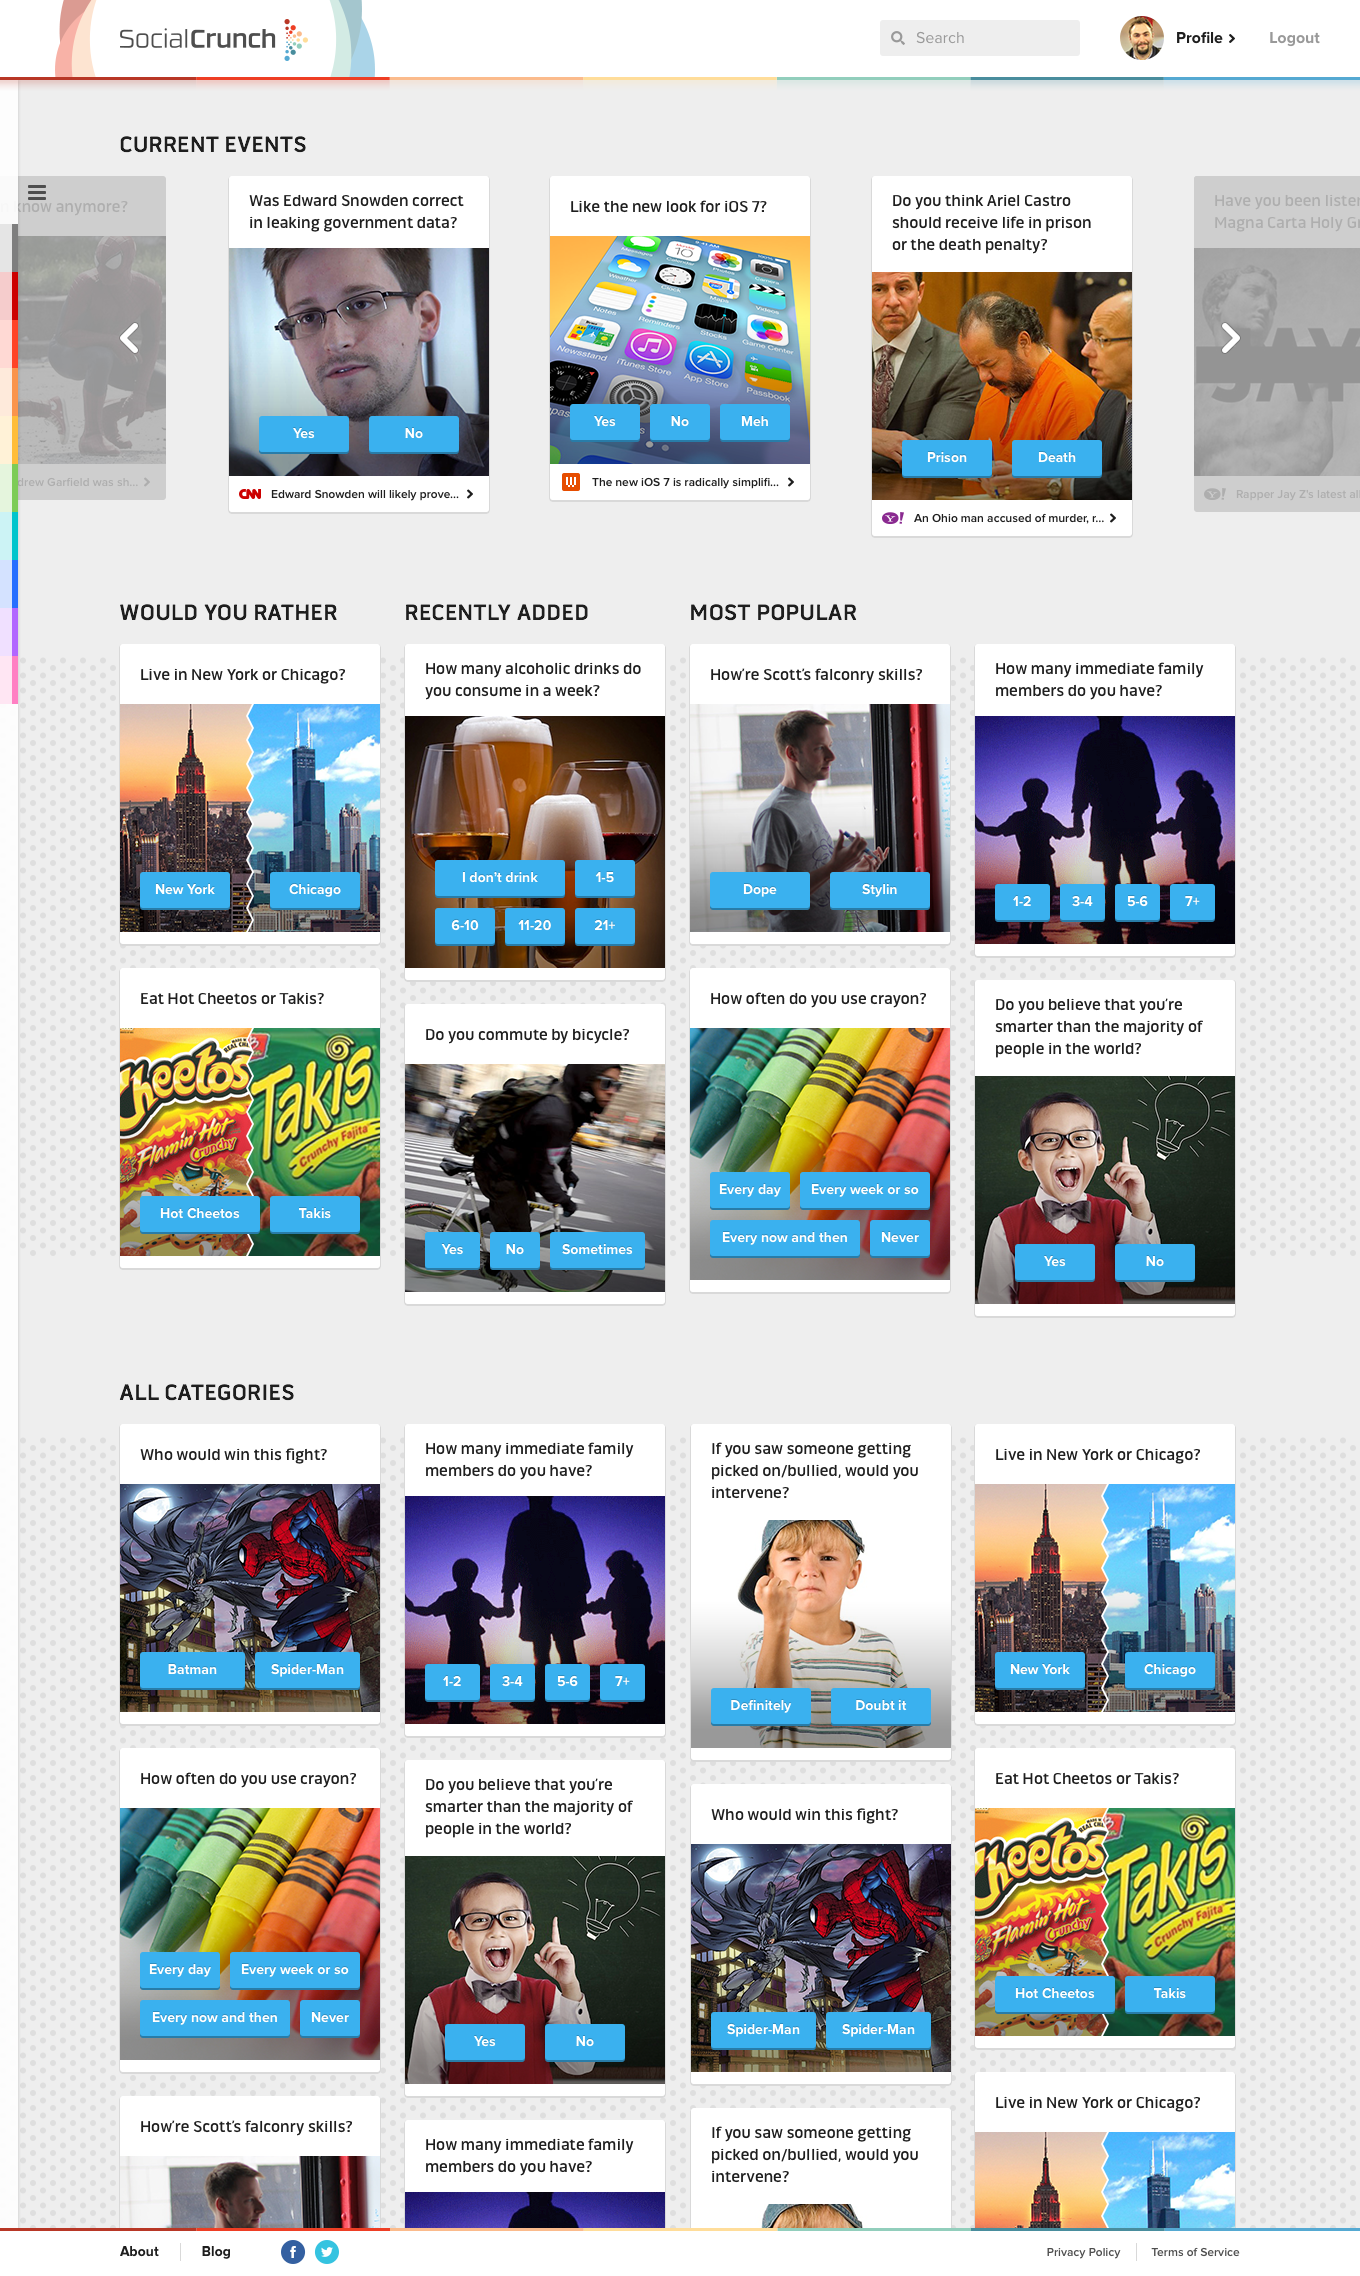Open the Ohio man article chevron
The width and height of the screenshot is (1360, 2276).
point(1113,518)
